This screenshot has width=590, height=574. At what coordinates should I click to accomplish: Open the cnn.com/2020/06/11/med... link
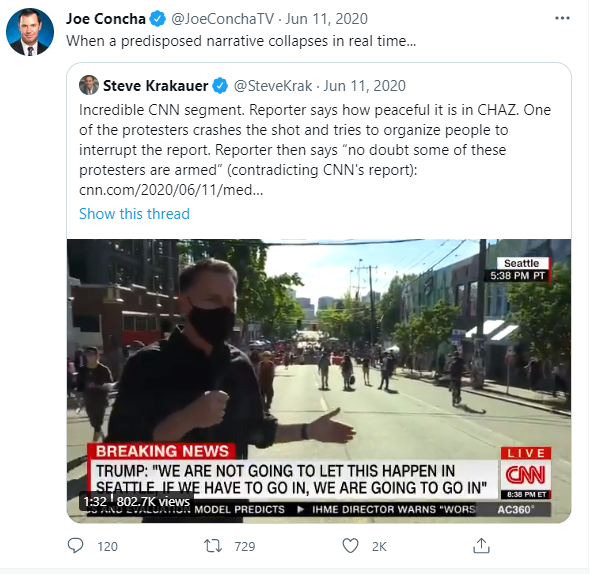click(x=171, y=190)
